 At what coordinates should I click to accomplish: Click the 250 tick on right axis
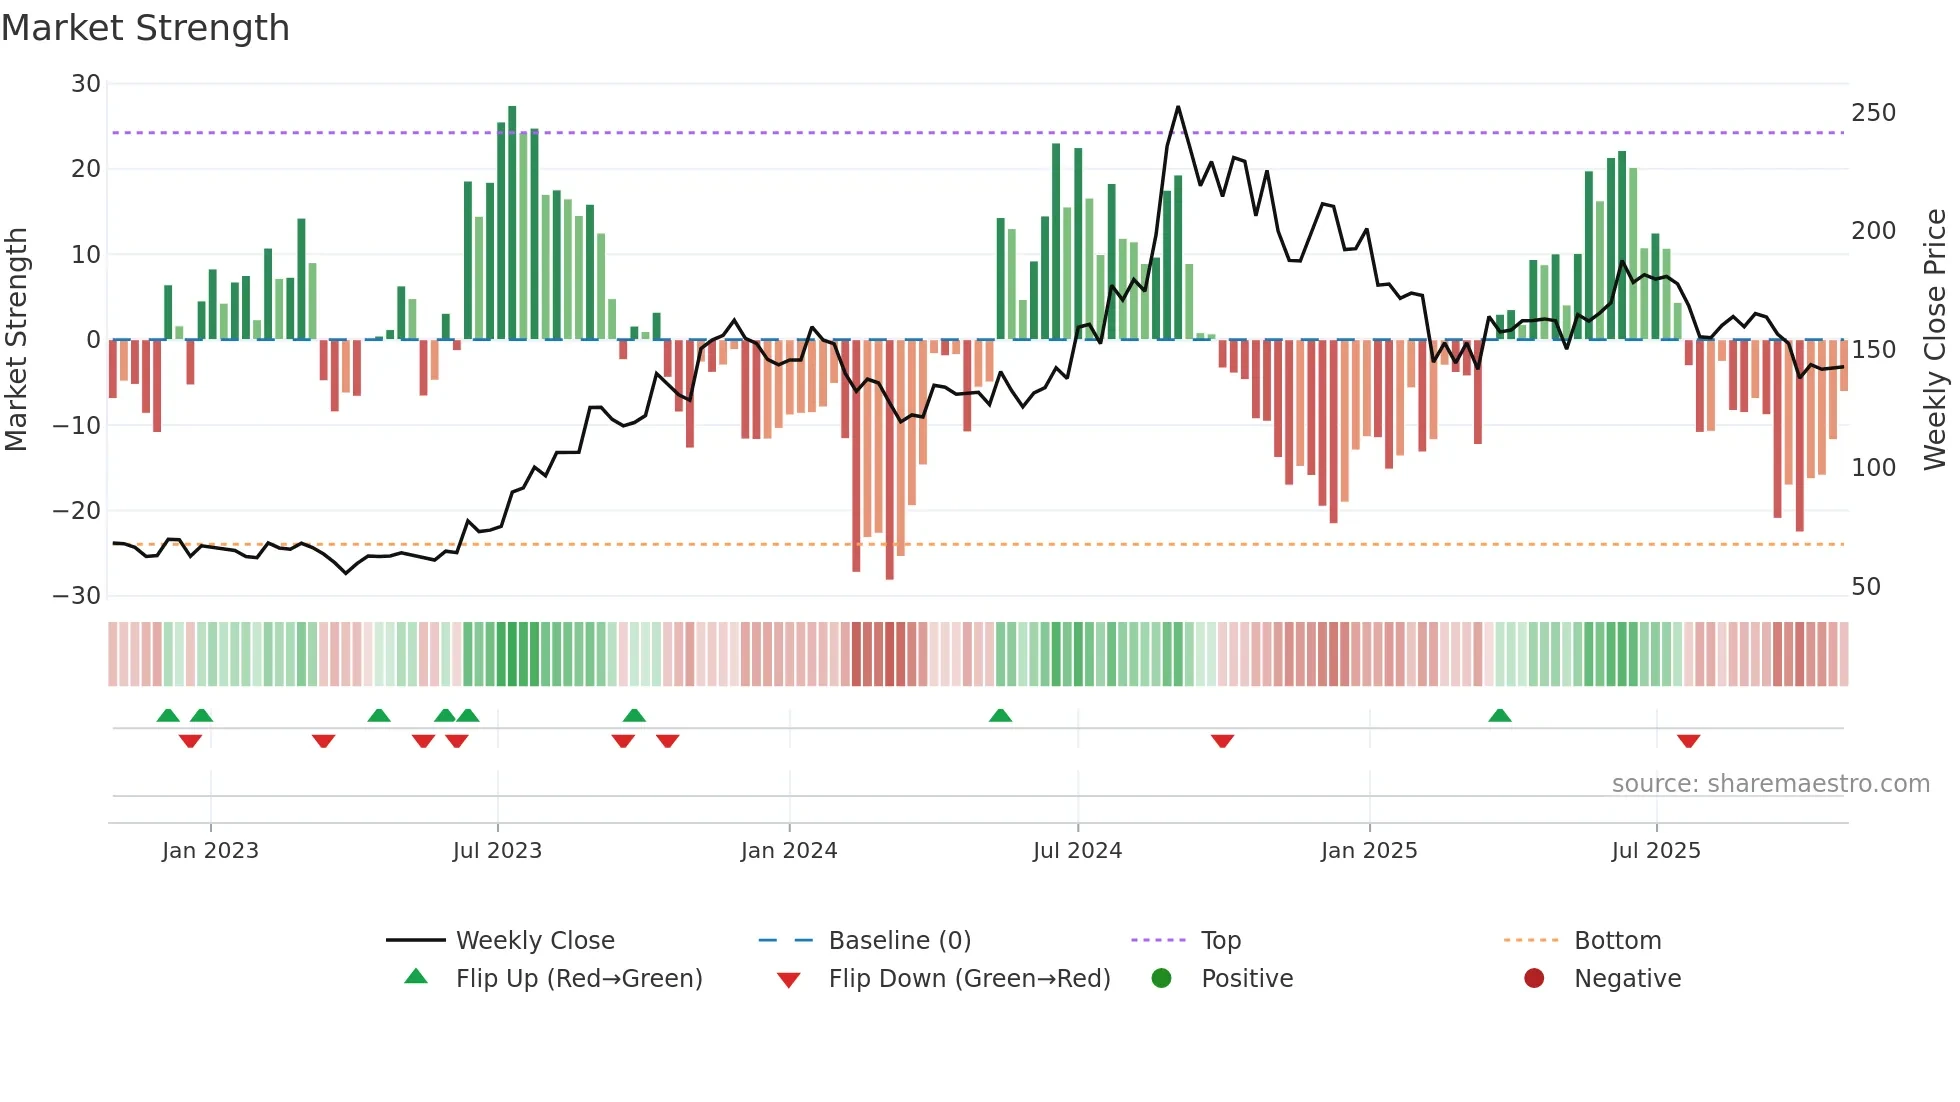[1872, 113]
